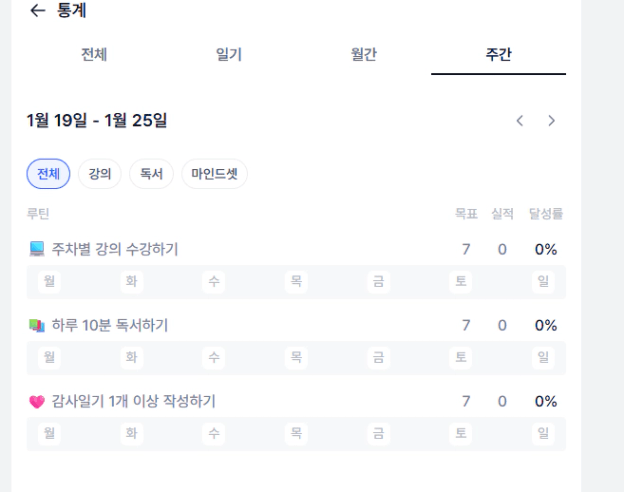Image resolution: width=624 pixels, height=492 pixels.
Task: Switch to the 전체 tab
Action: (94, 55)
